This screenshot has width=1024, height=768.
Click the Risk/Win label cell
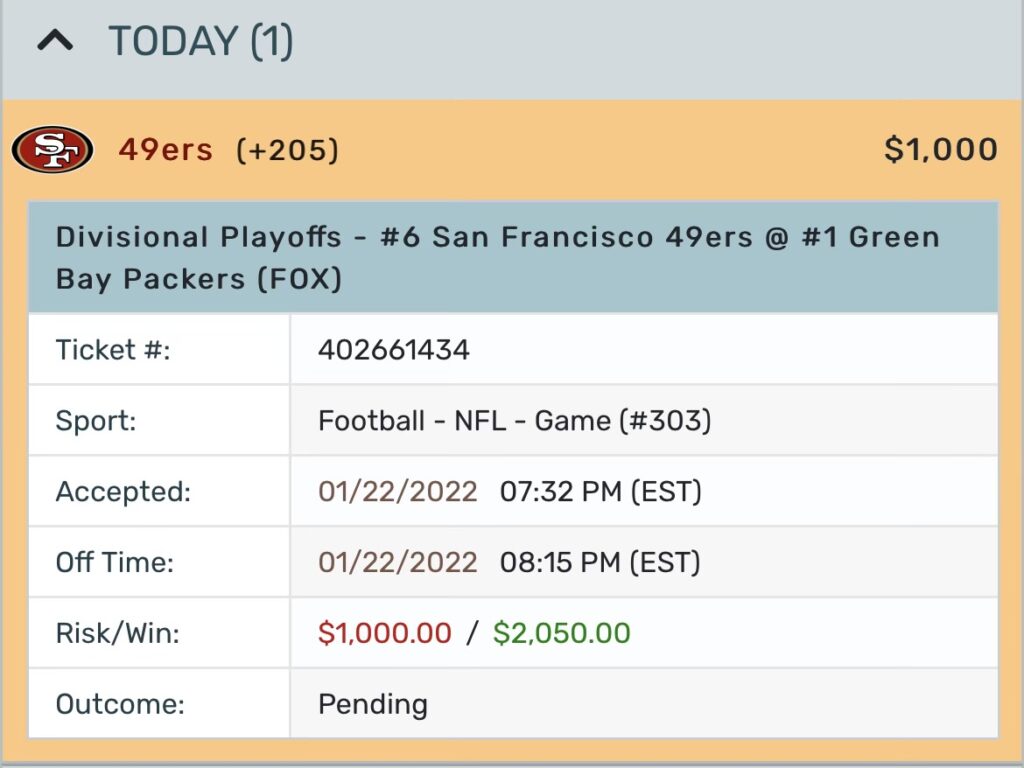pos(159,633)
